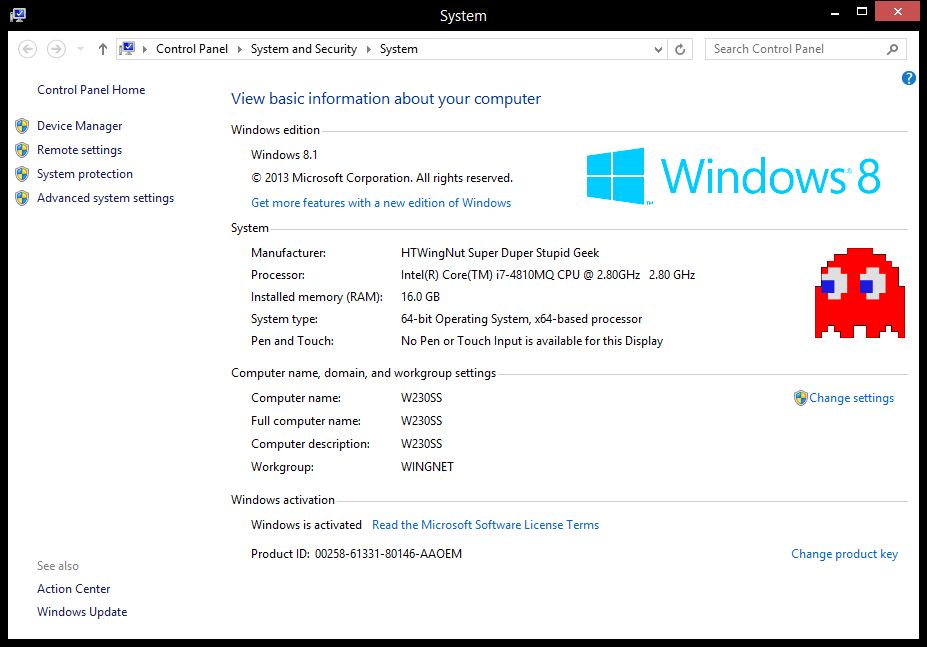Screen dimensions: 927x647
Task: Click the System window title bar icon
Action: (x=18, y=15)
